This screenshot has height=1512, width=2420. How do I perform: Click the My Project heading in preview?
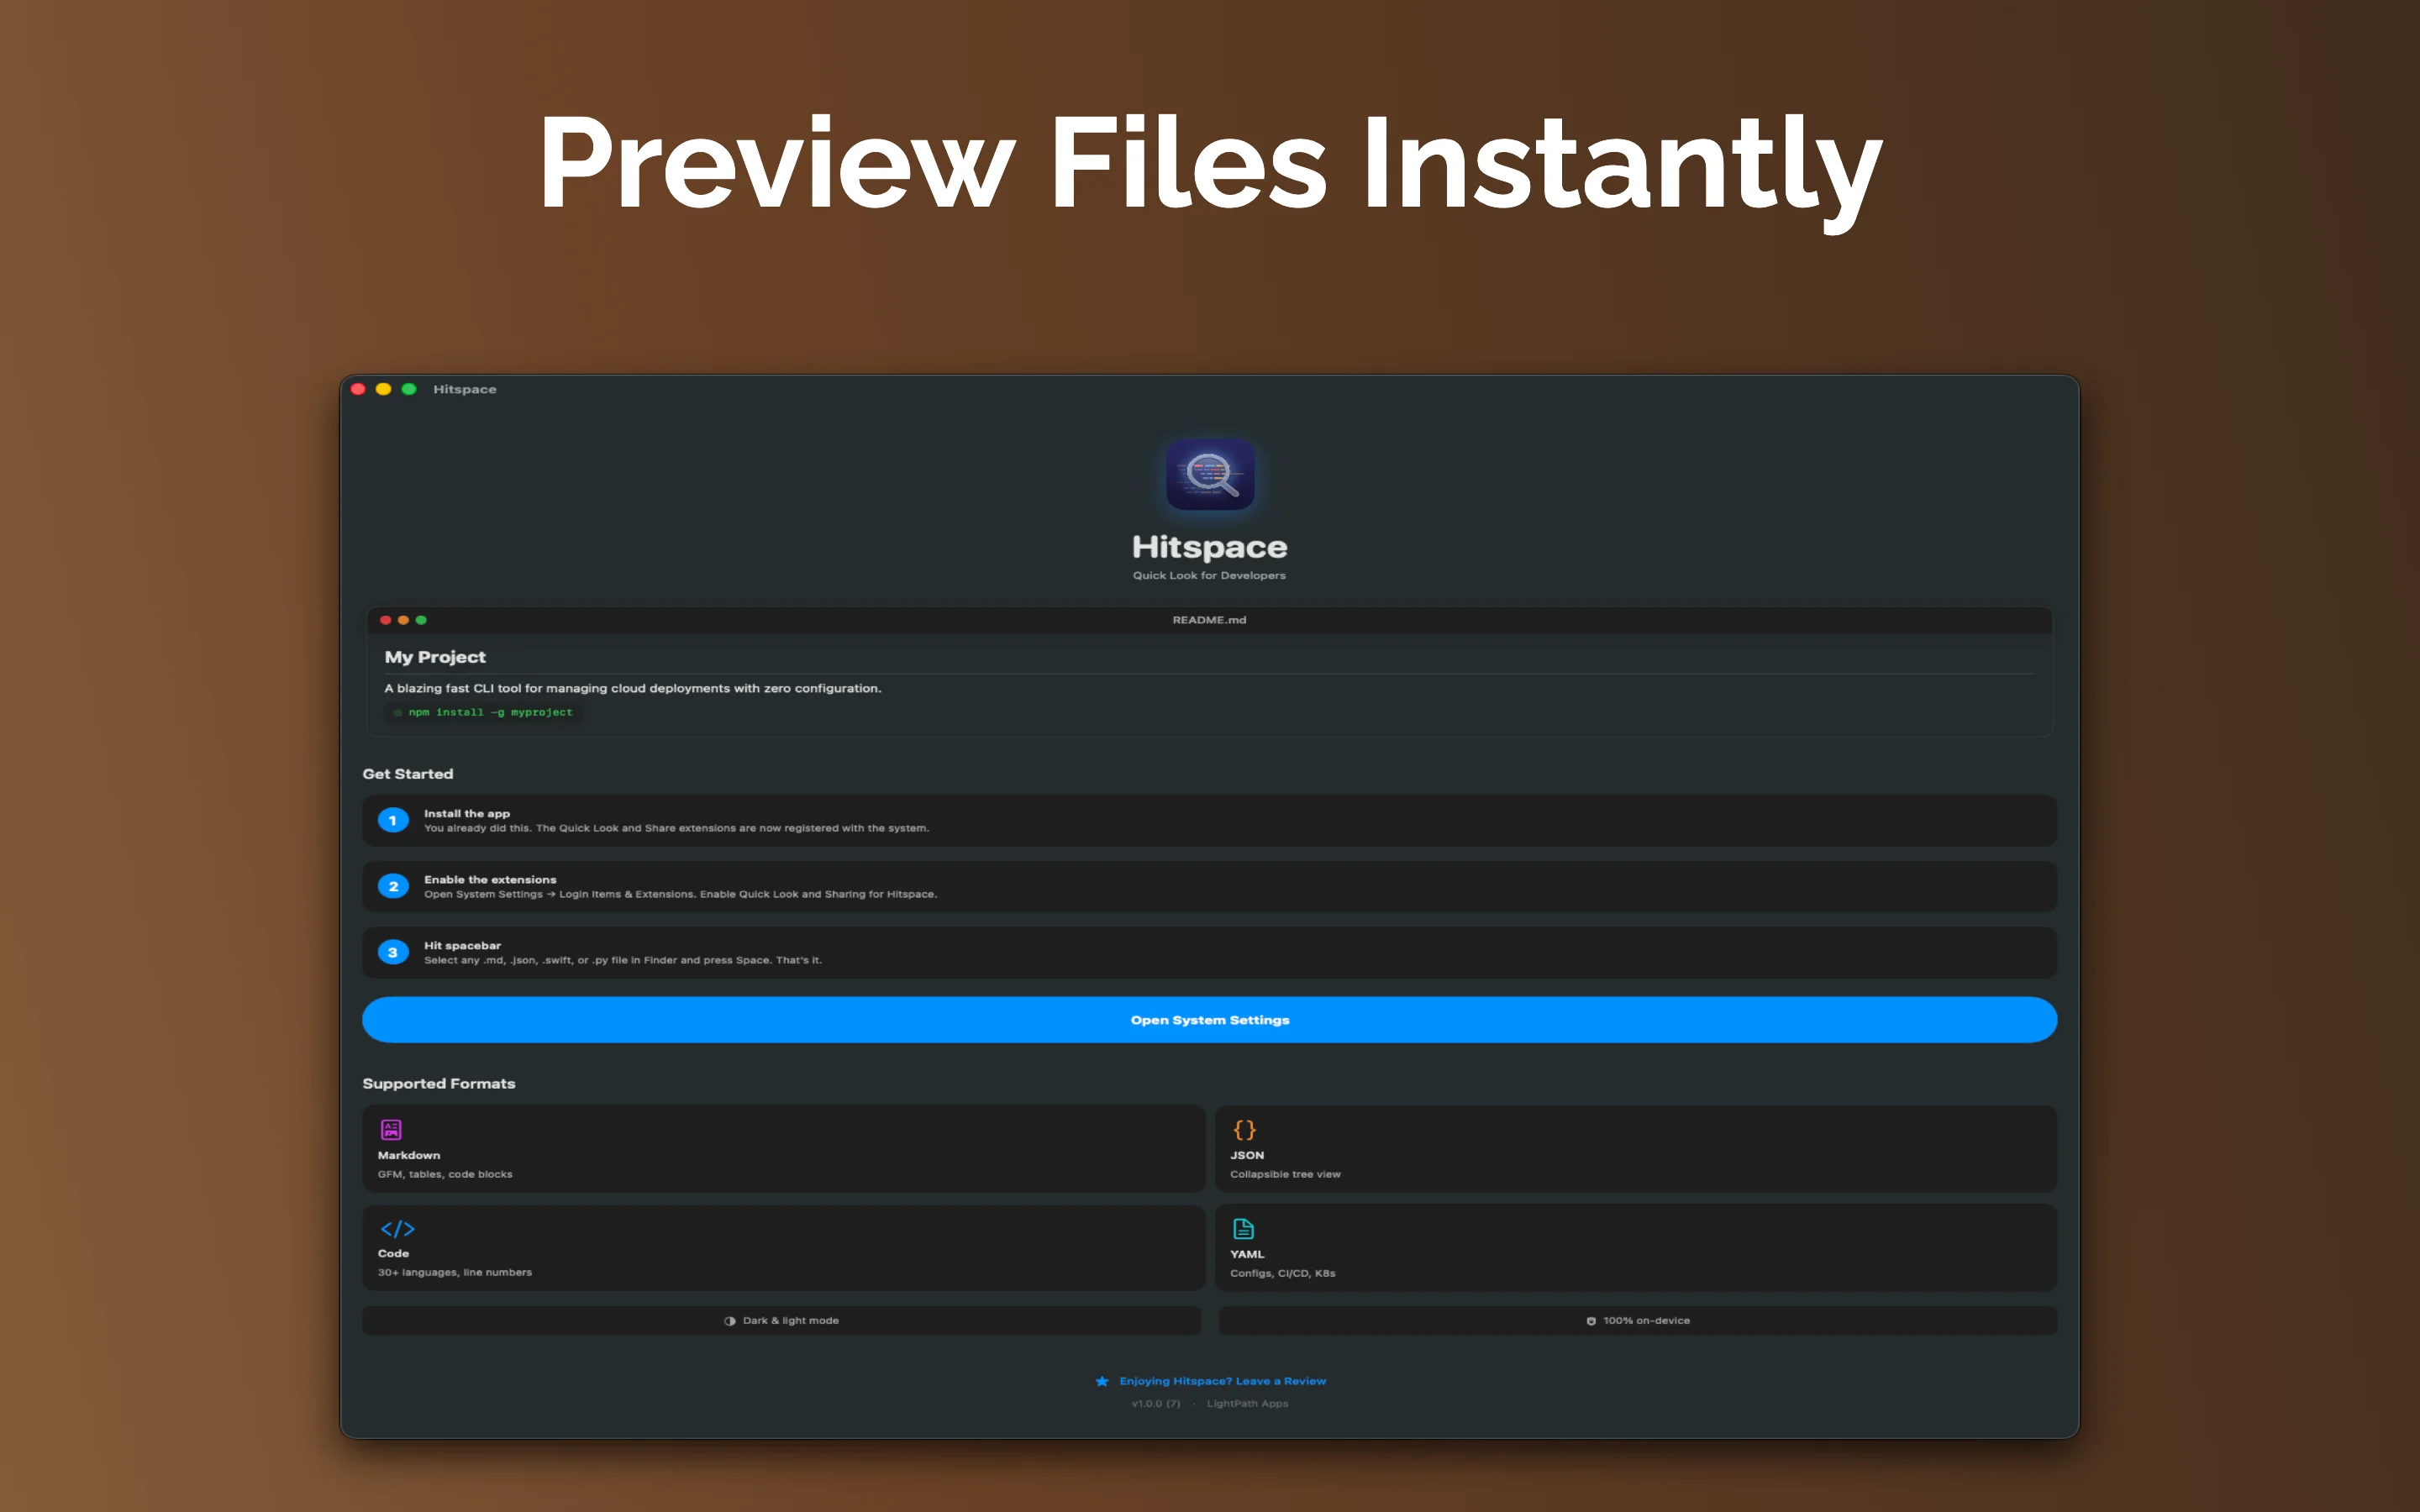435,657
